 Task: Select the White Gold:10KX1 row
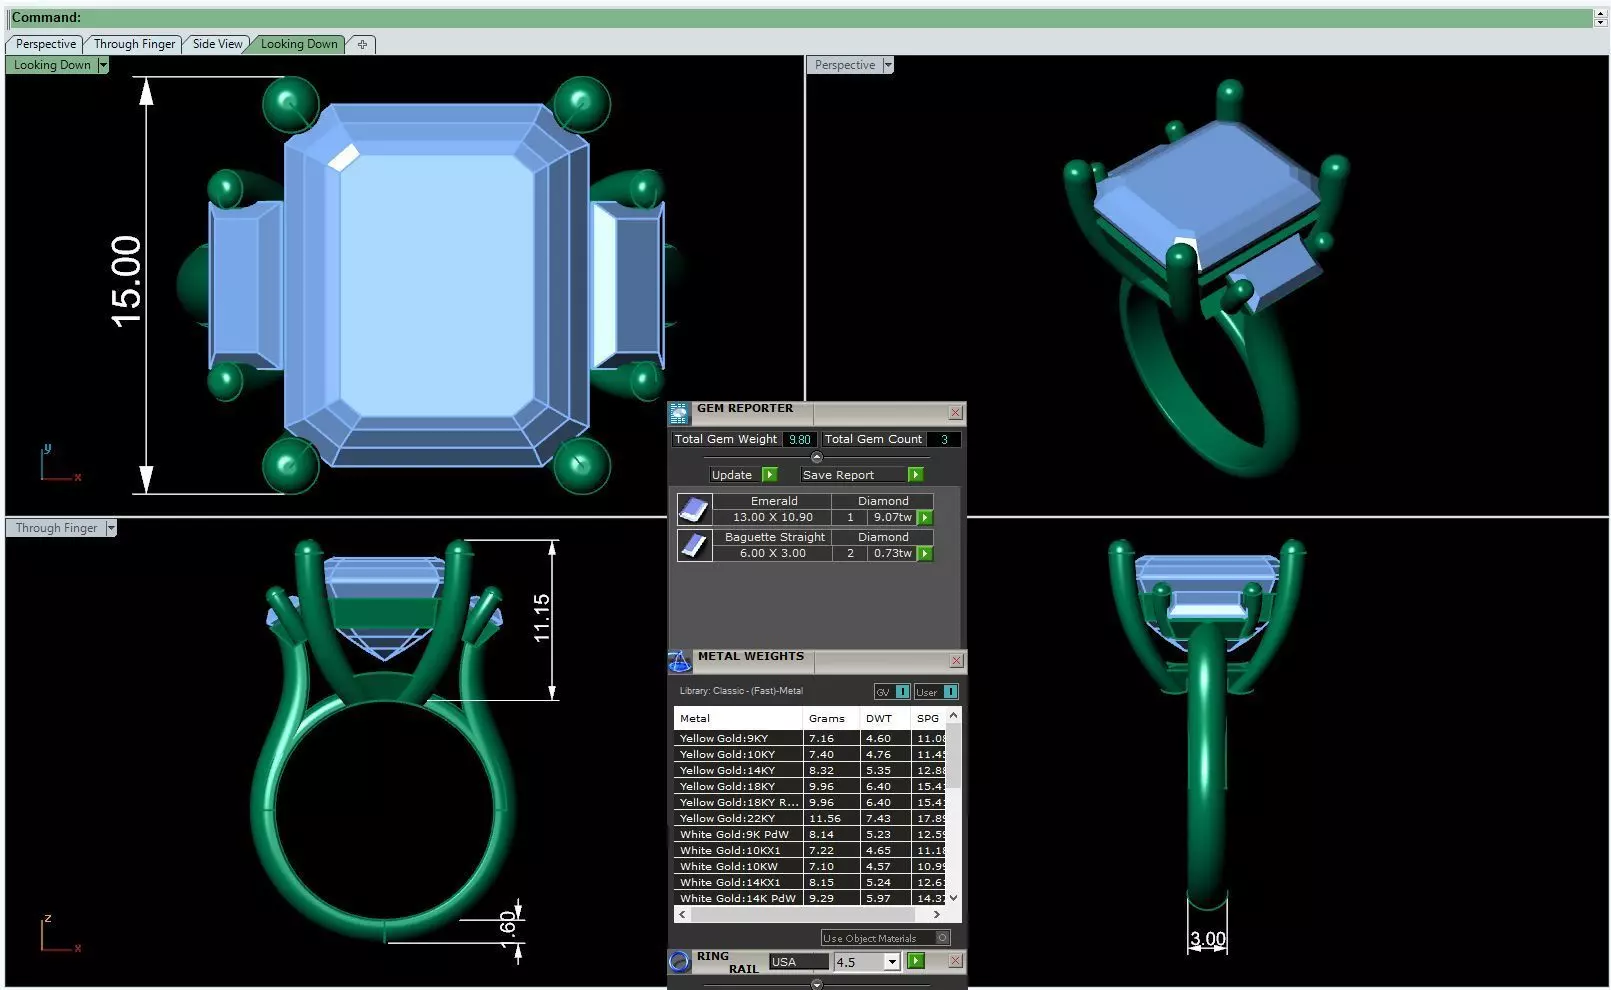click(810, 850)
